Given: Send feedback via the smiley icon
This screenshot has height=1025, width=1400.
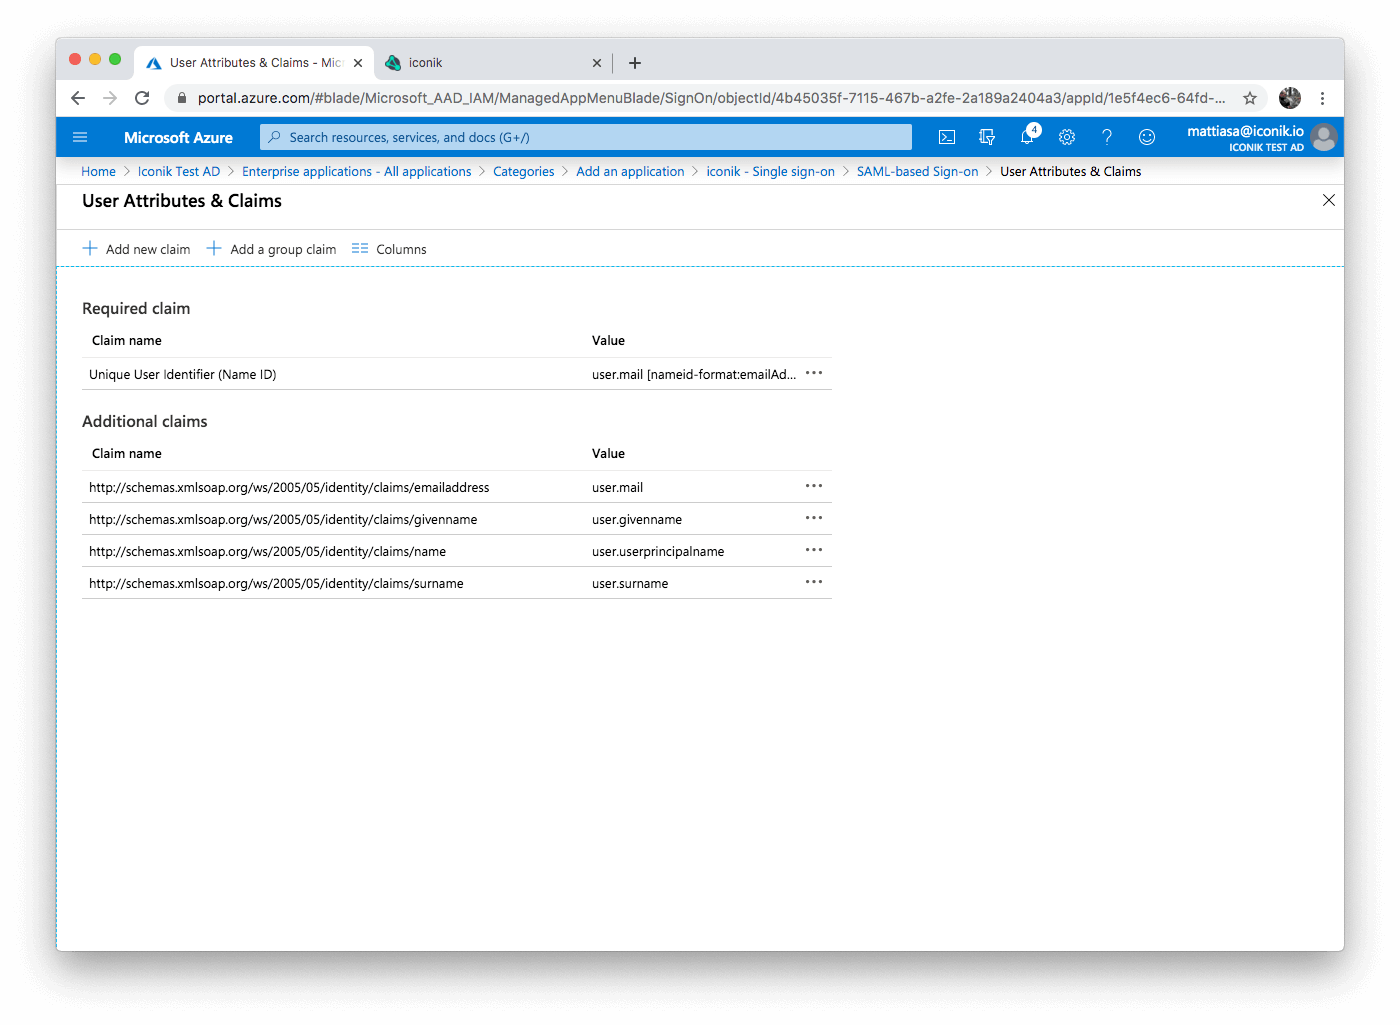Looking at the screenshot, I should point(1147,137).
